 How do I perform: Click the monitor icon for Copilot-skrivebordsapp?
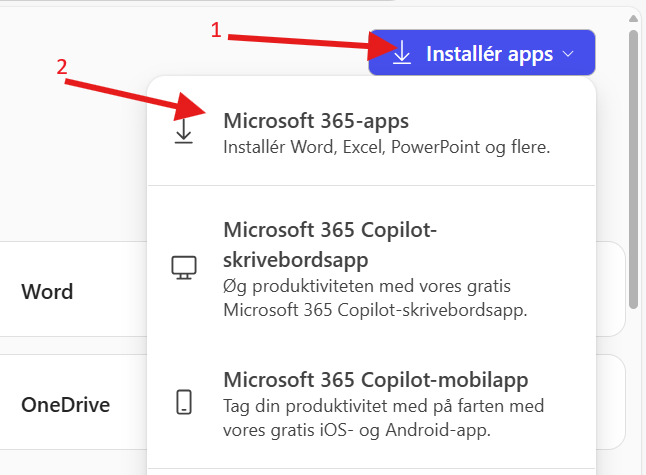click(x=183, y=267)
